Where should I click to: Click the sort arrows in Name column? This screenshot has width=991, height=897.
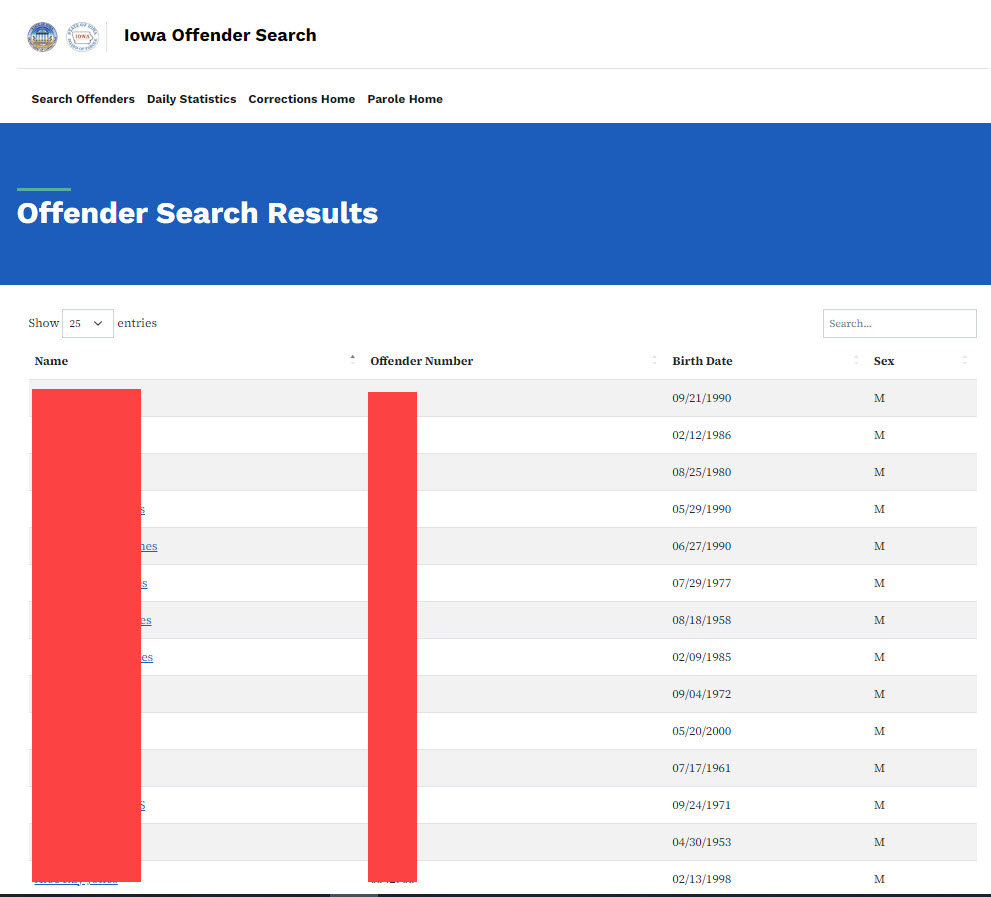click(x=352, y=360)
